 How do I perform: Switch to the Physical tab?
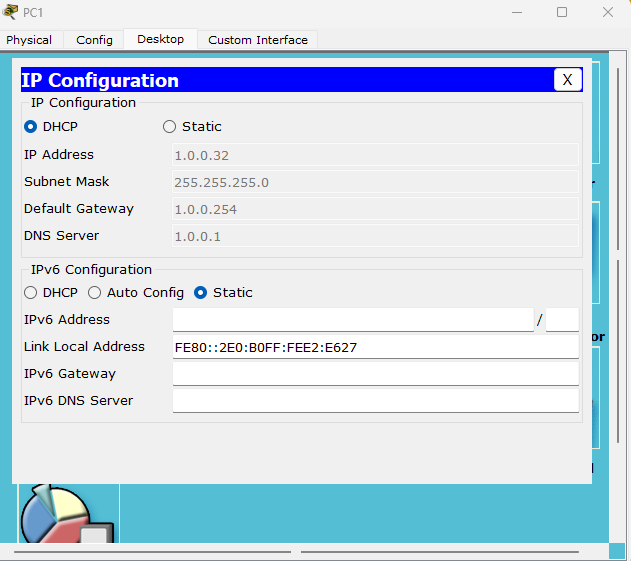(29, 40)
